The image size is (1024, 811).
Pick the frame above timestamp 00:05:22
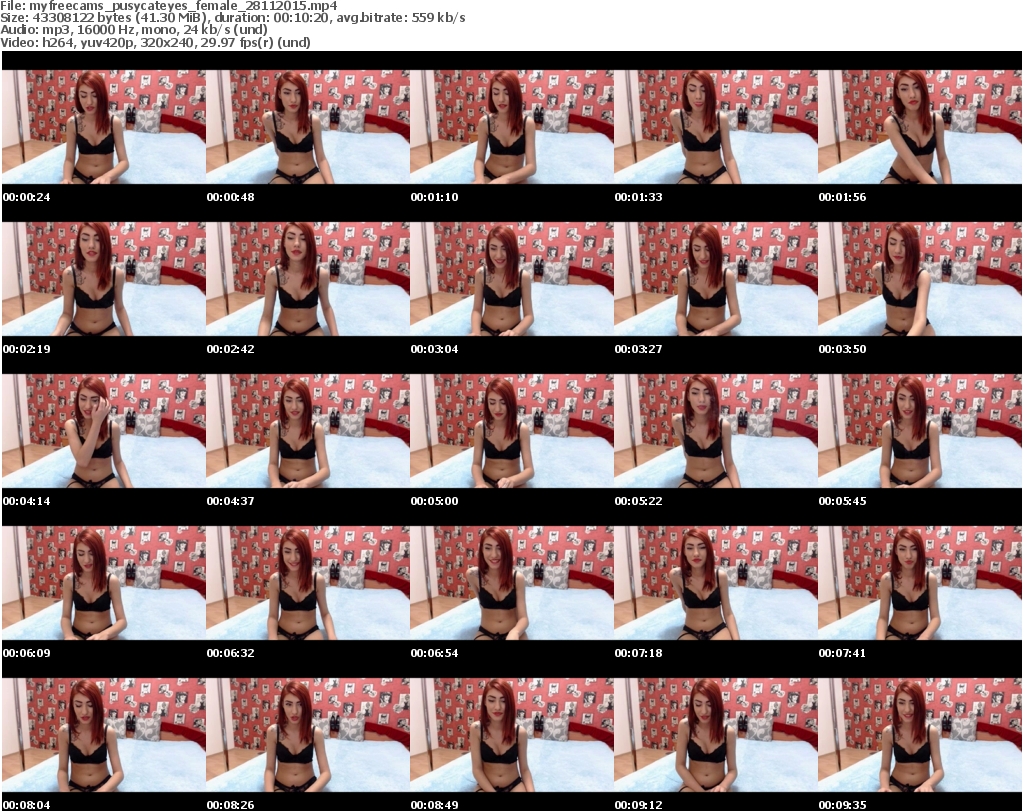716,431
